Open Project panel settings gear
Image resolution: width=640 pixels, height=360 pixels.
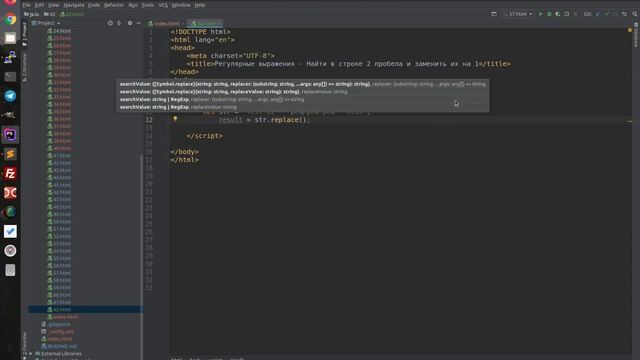(130, 23)
